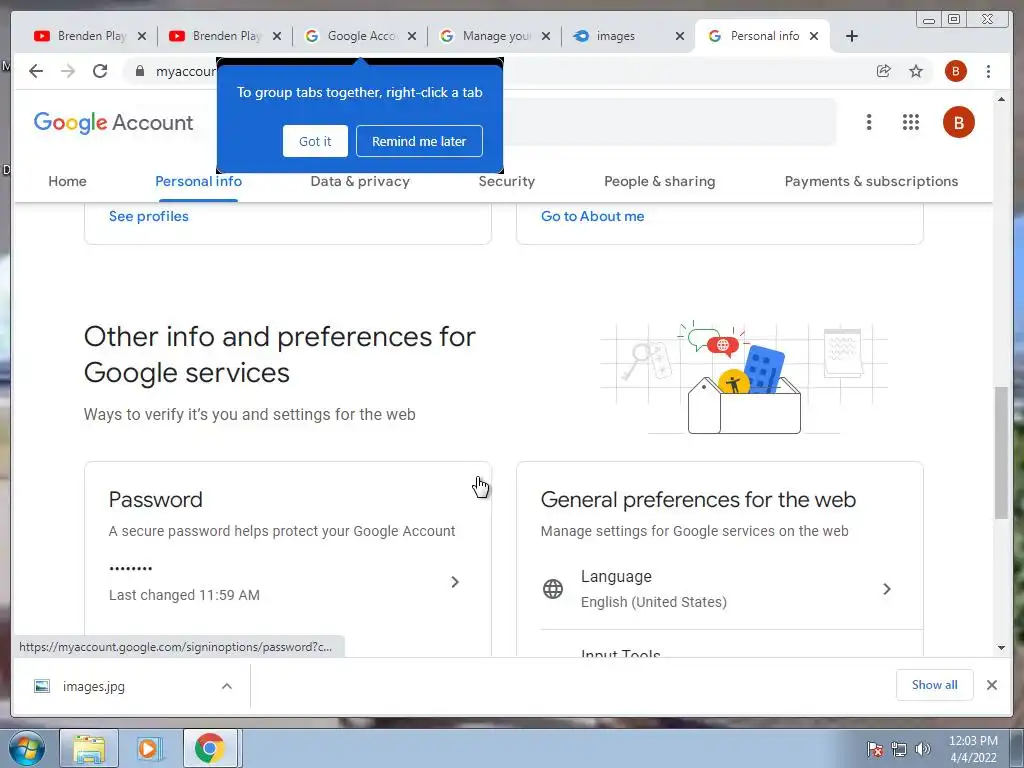Click the taskbar clock showing 12:03 PM
Viewport: 1024px width, 768px height.
(973, 749)
